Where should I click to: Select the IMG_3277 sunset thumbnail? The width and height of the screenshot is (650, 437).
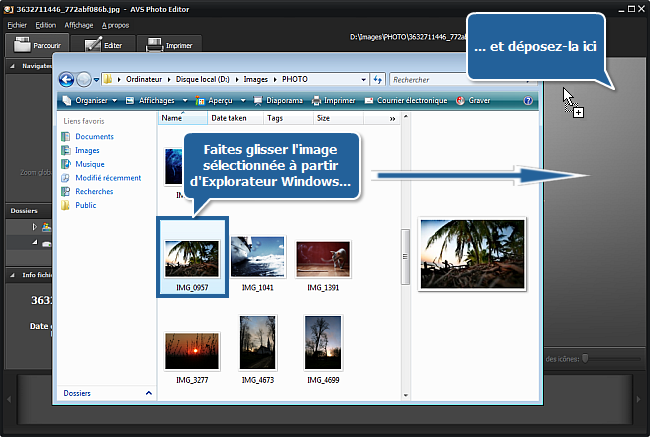192,351
